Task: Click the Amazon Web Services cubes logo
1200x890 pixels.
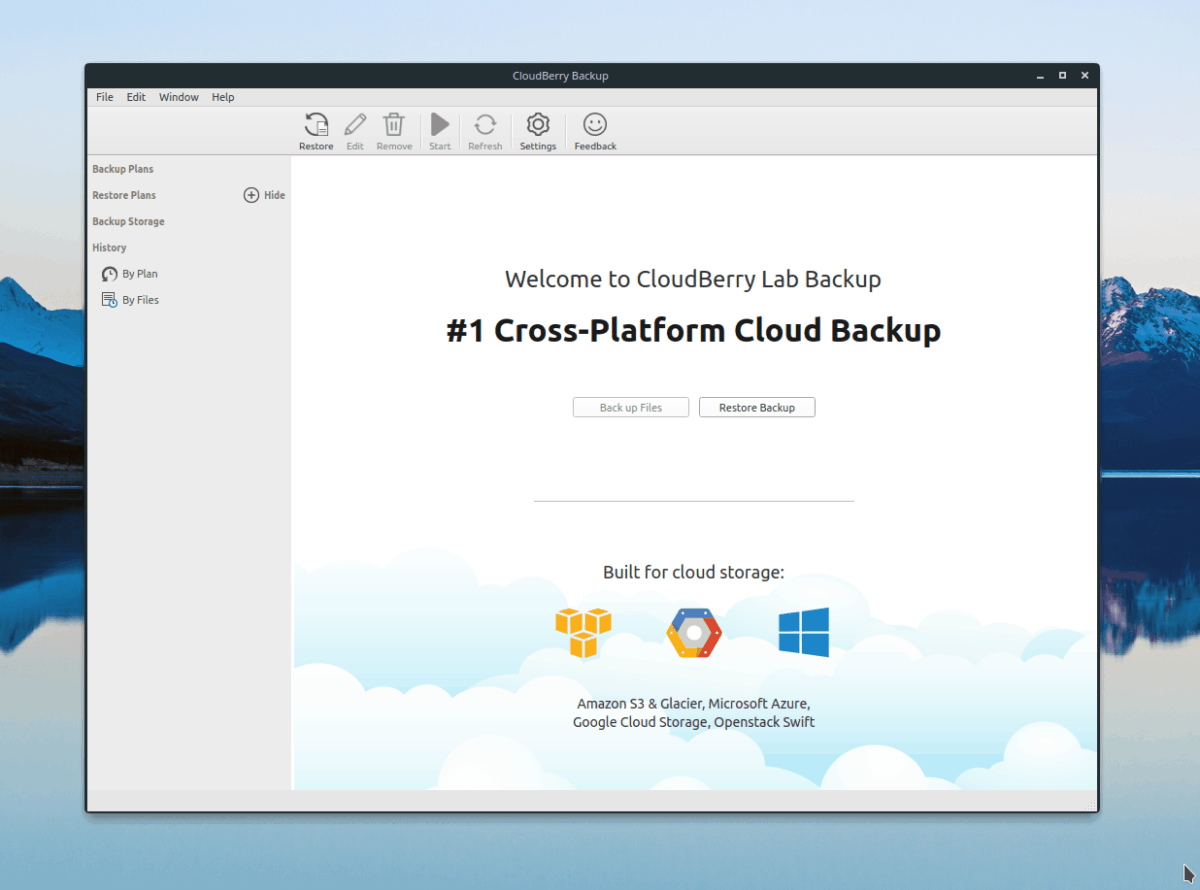Action: 583,631
